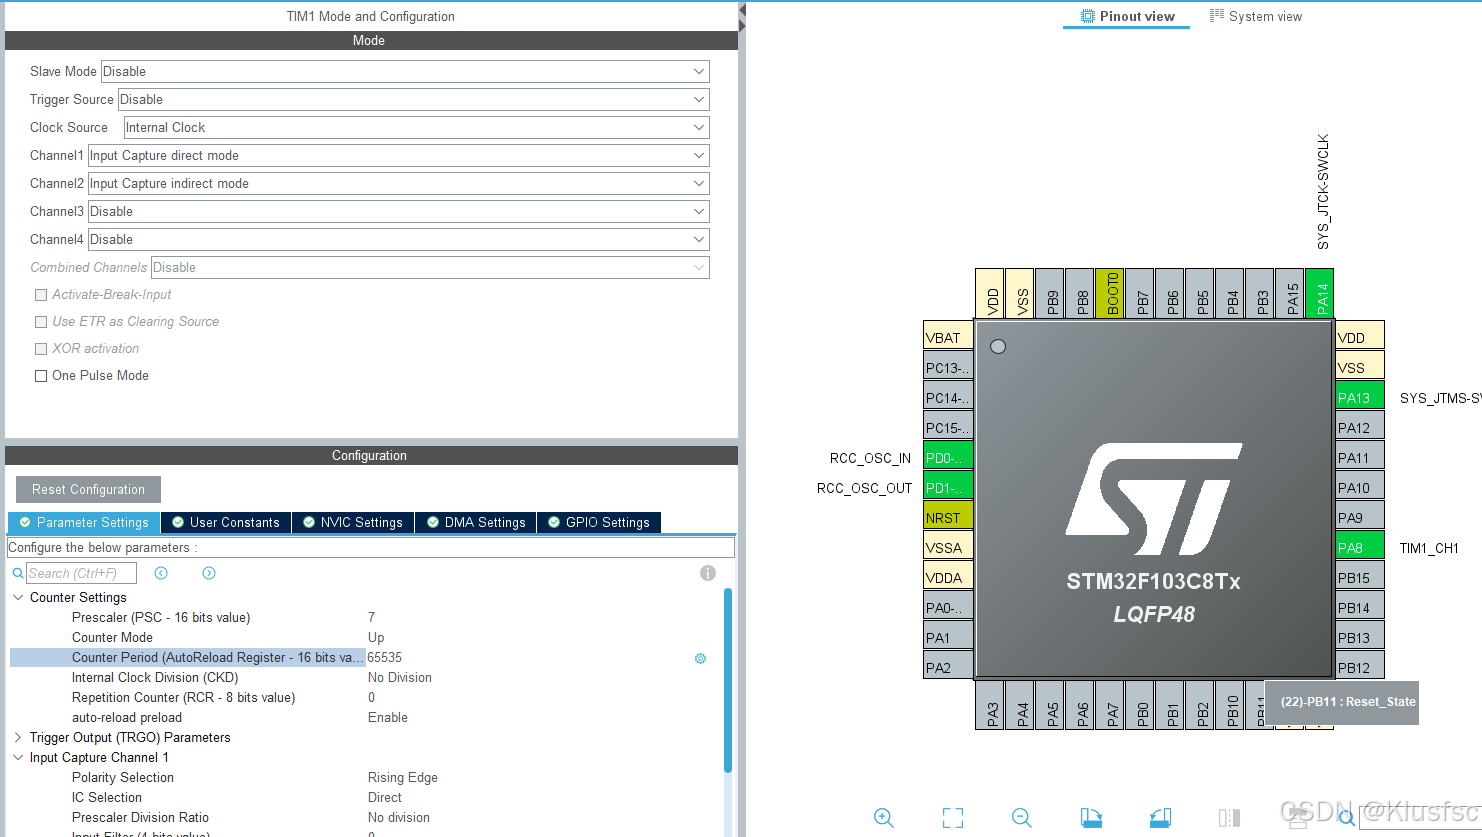Open the GPIO Settings tab
The height and width of the screenshot is (837, 1482).
(599, 522)
